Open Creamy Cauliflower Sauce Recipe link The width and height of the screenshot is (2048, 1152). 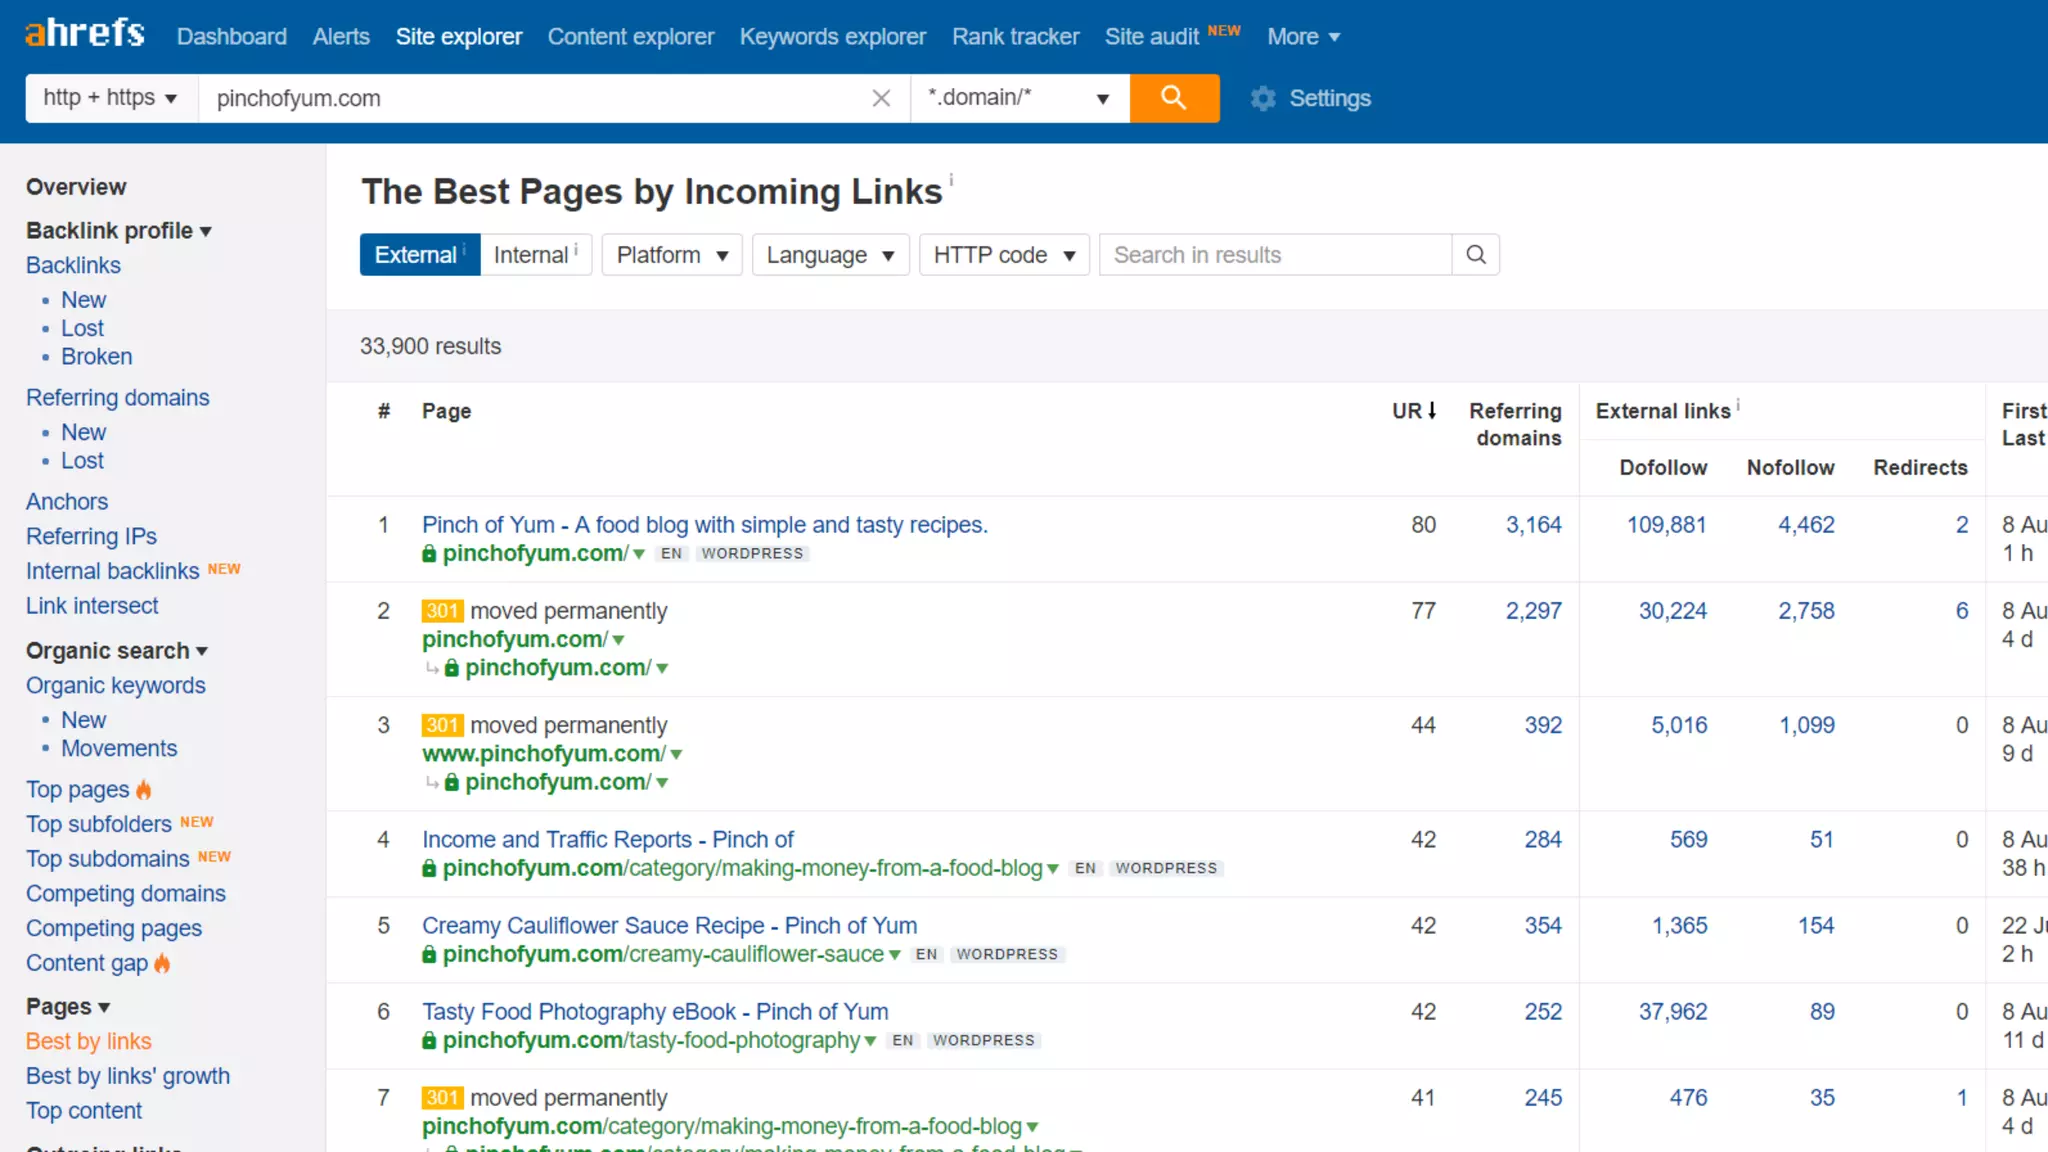coord(669,926)
